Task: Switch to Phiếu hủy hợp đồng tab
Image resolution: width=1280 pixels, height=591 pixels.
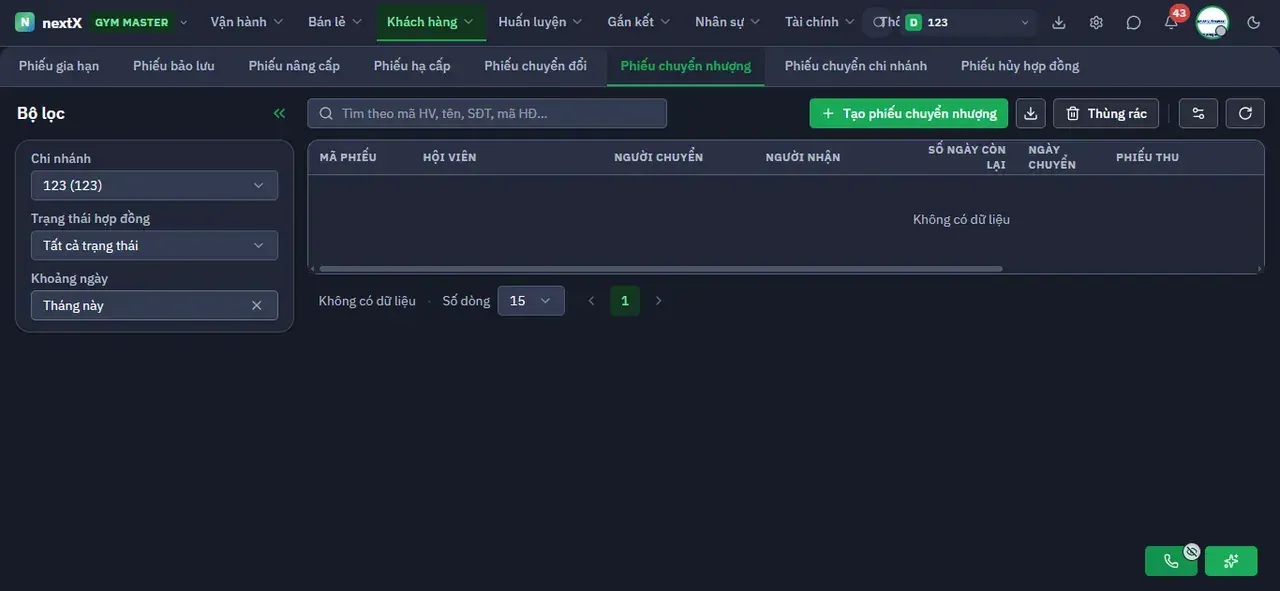Action: [1020, 66]
